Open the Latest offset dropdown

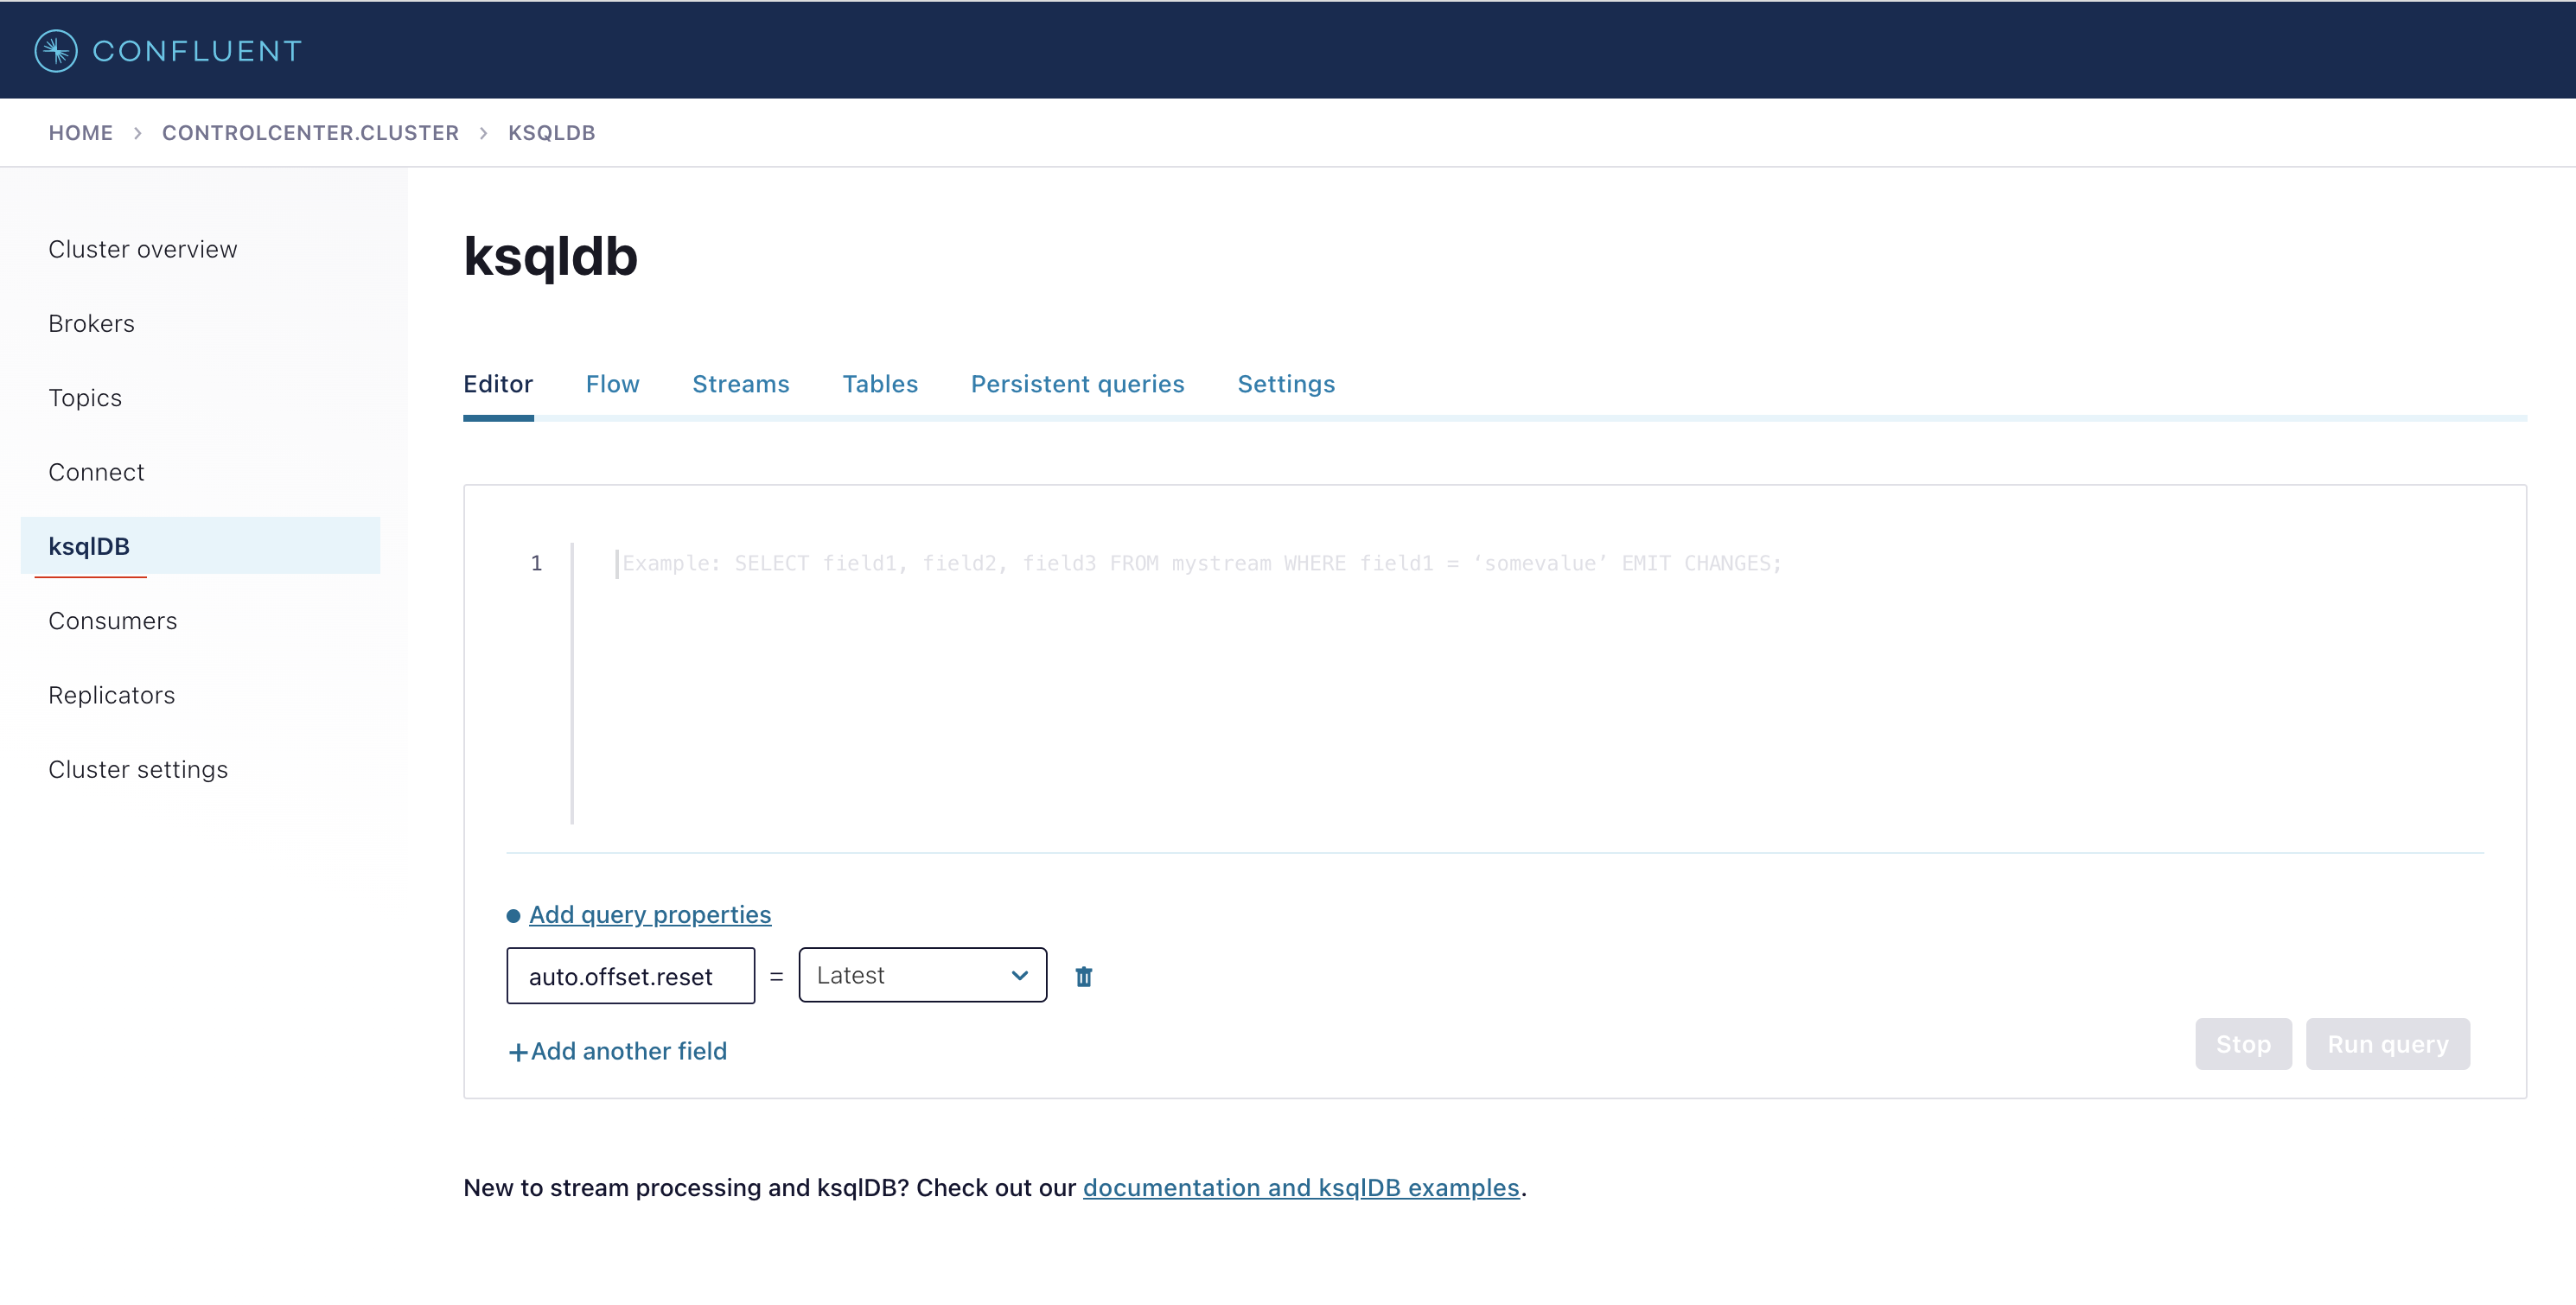pos(922,975)
